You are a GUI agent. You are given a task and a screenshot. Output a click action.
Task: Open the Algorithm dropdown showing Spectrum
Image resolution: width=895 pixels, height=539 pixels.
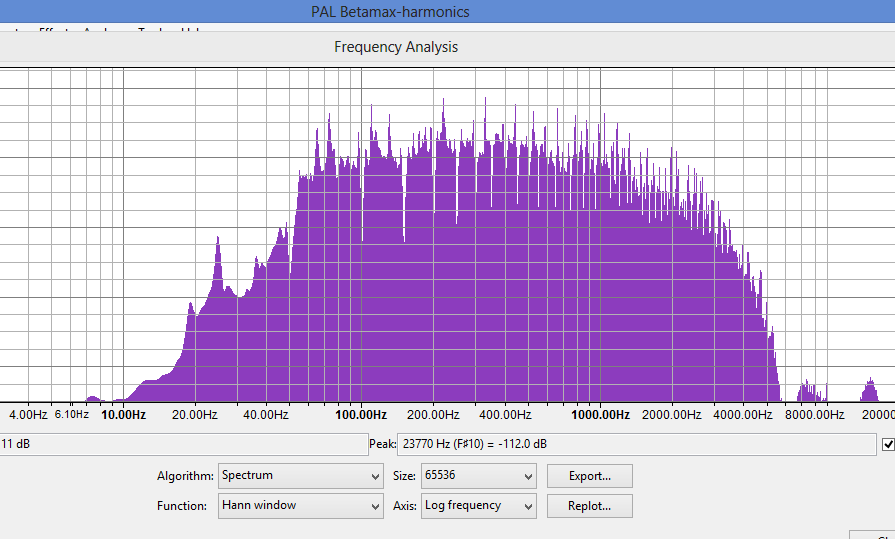(x=300, y=476)
